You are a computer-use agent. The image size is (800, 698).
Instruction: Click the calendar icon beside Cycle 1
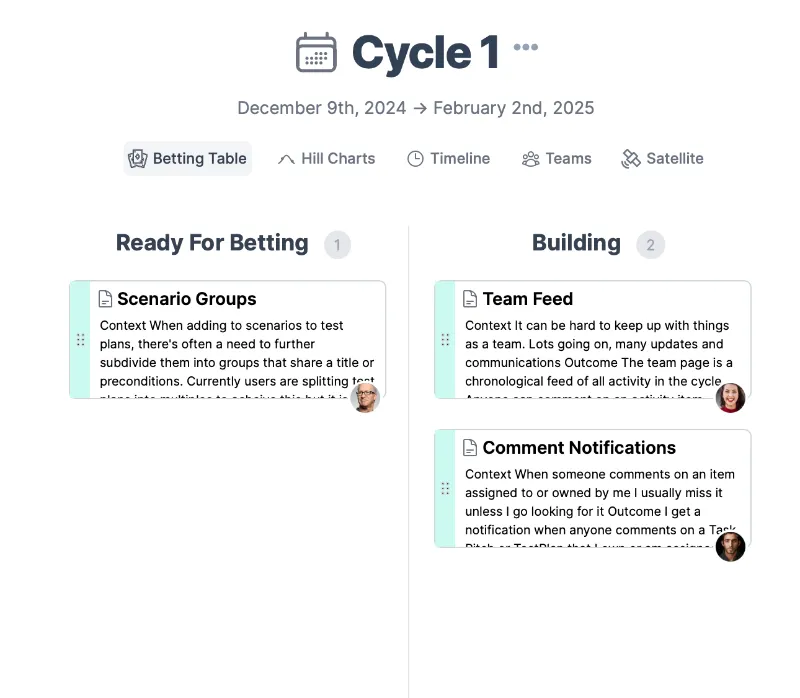(x=316, y=52)
